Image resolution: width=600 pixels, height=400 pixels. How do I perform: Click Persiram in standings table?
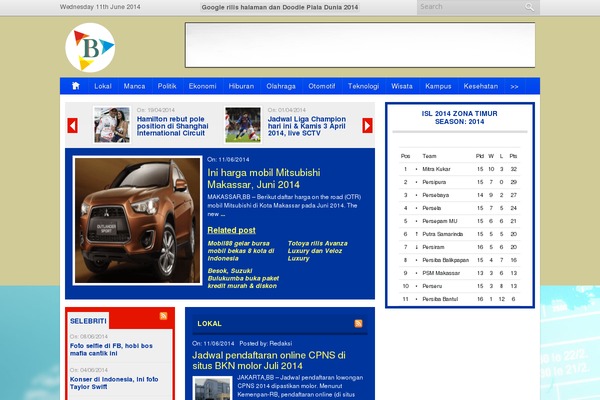433,247
